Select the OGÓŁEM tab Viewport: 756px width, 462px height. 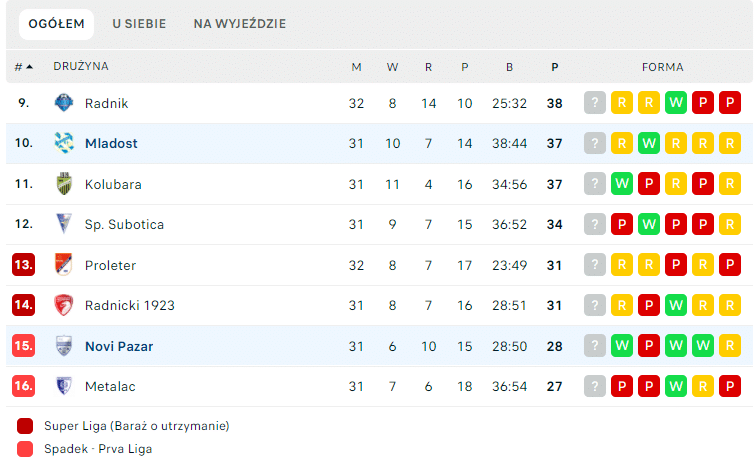pyautogui.click(x=56, y=24)
